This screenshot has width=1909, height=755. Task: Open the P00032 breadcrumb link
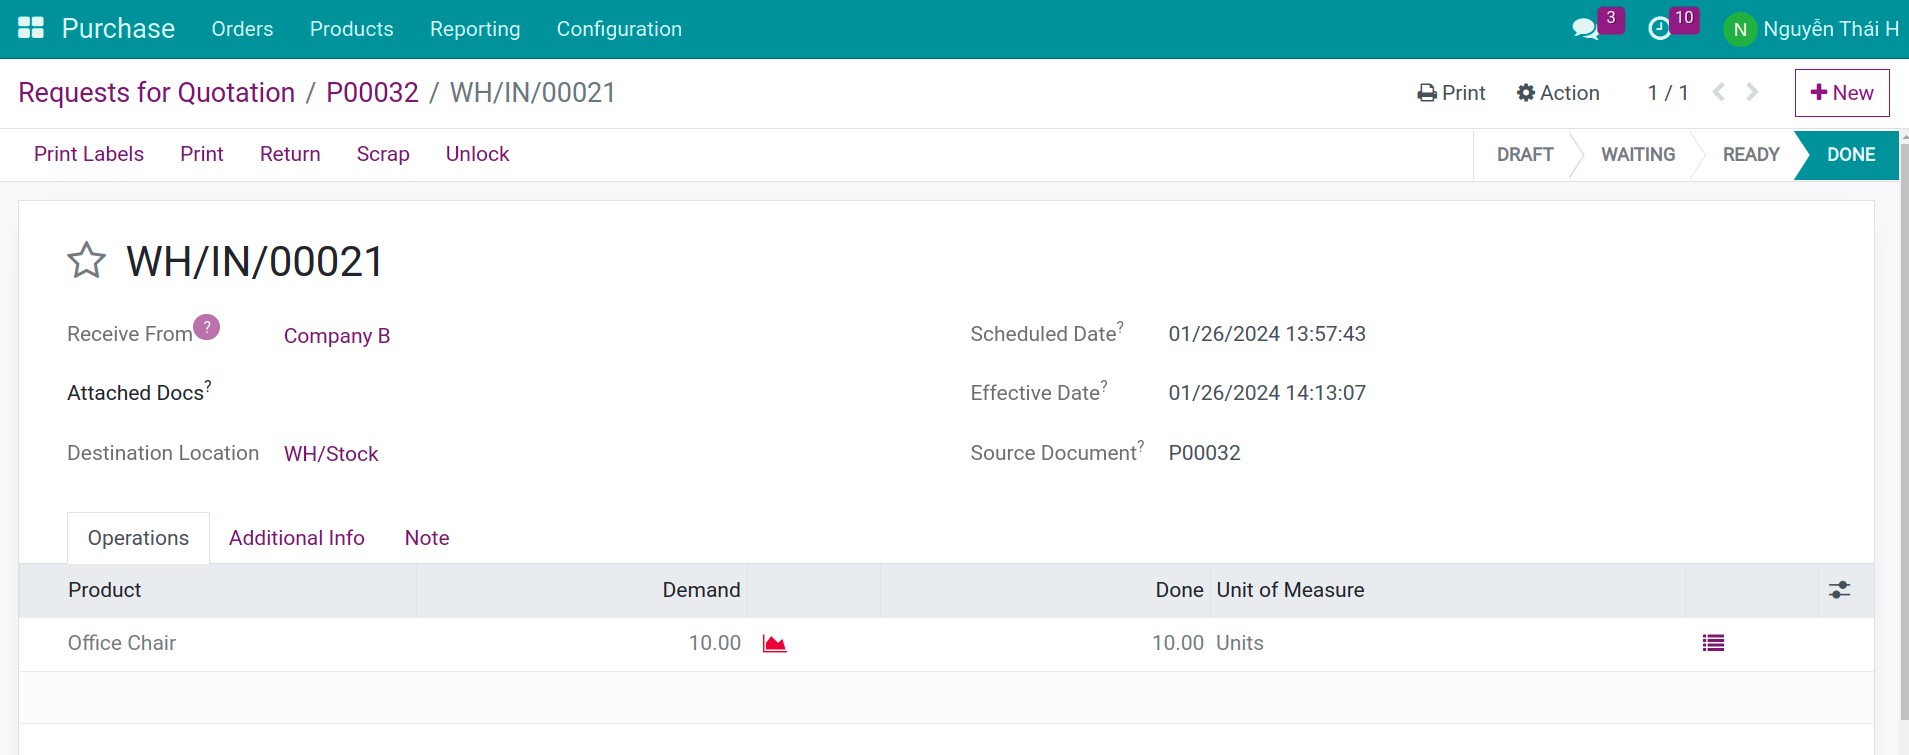coord(372,92)
